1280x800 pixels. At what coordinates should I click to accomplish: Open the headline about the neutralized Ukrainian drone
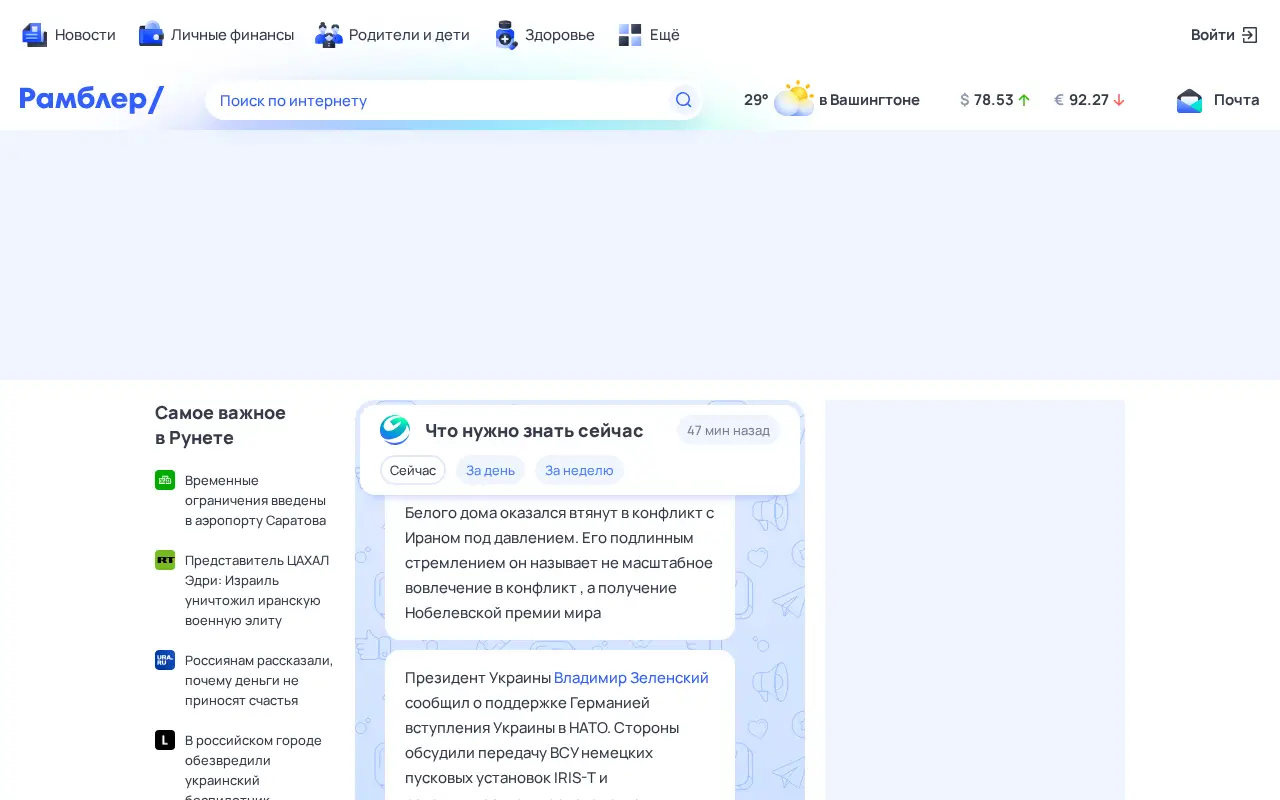click(x=254, y=766)
